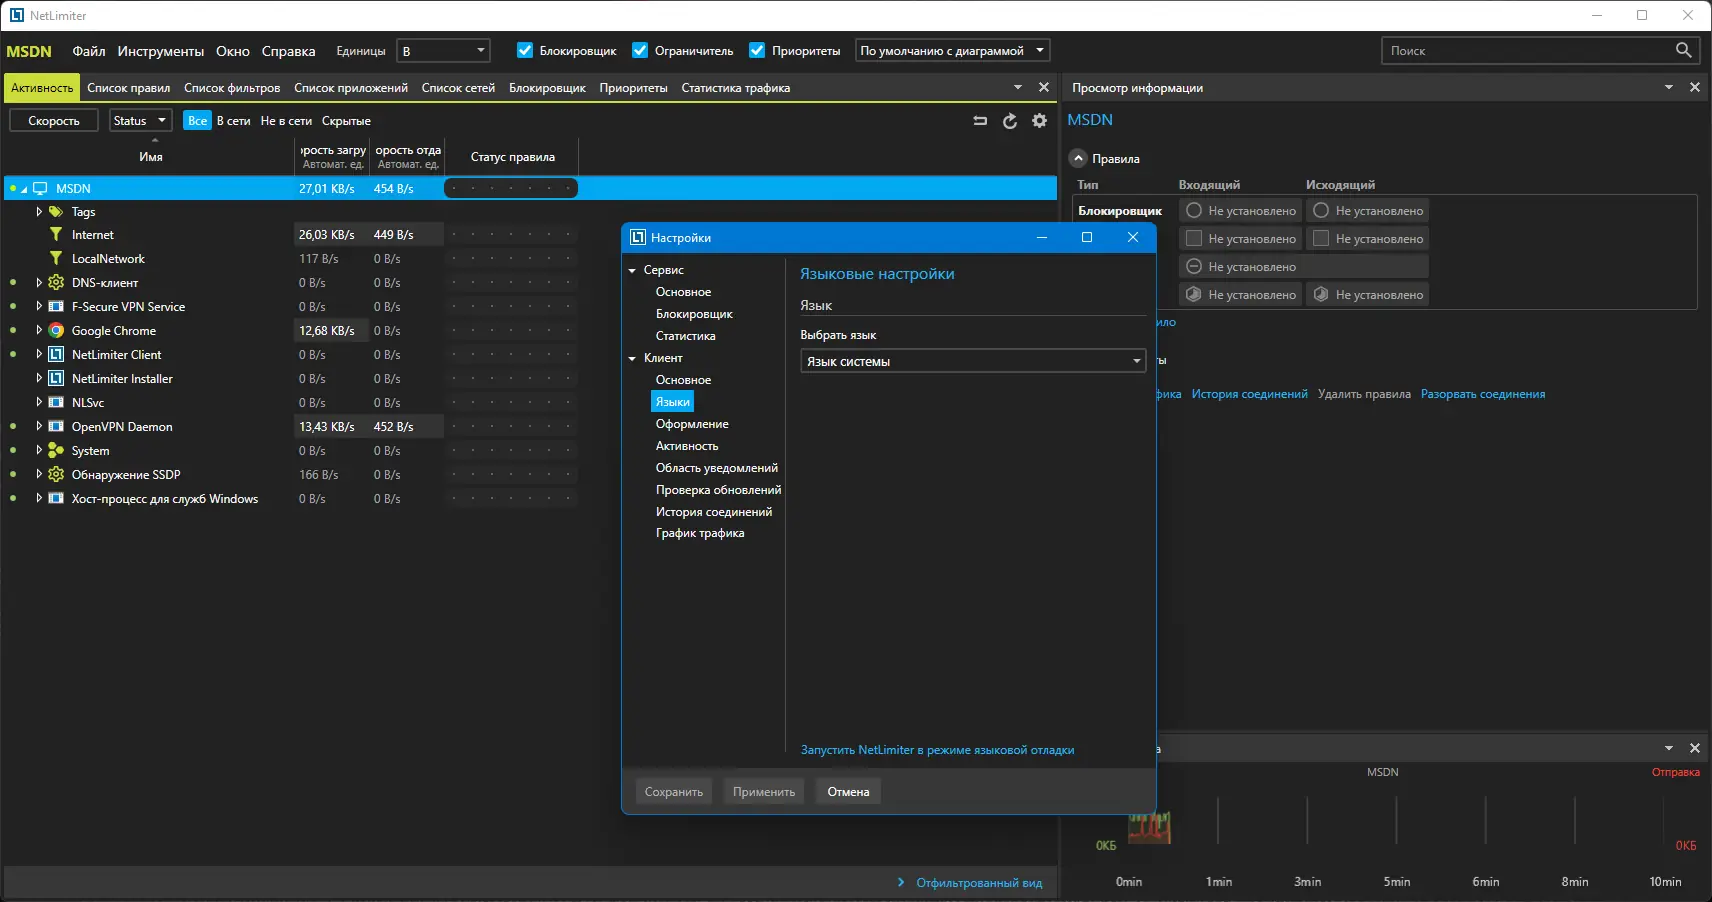Screen dimensions: 1712x902
Task: Open the Инструменты menu
Action: [160, 51]
